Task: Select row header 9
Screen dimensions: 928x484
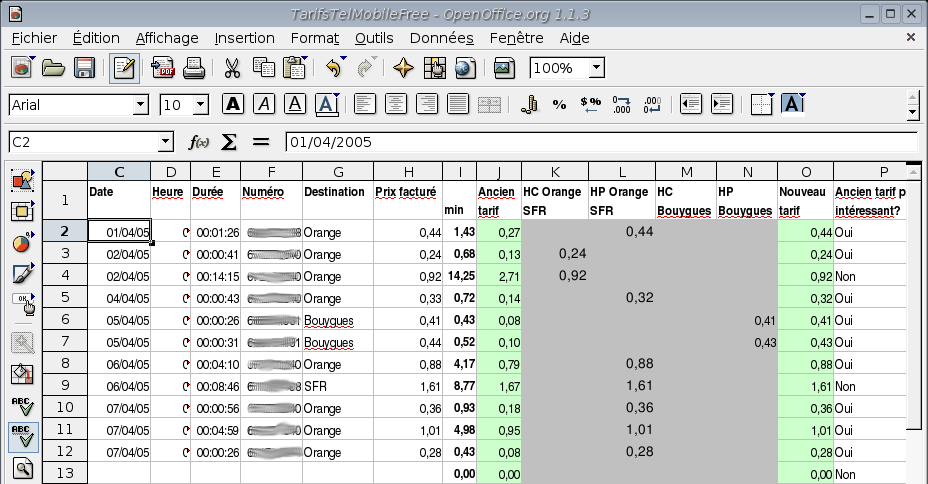Action: pos(65,386)
